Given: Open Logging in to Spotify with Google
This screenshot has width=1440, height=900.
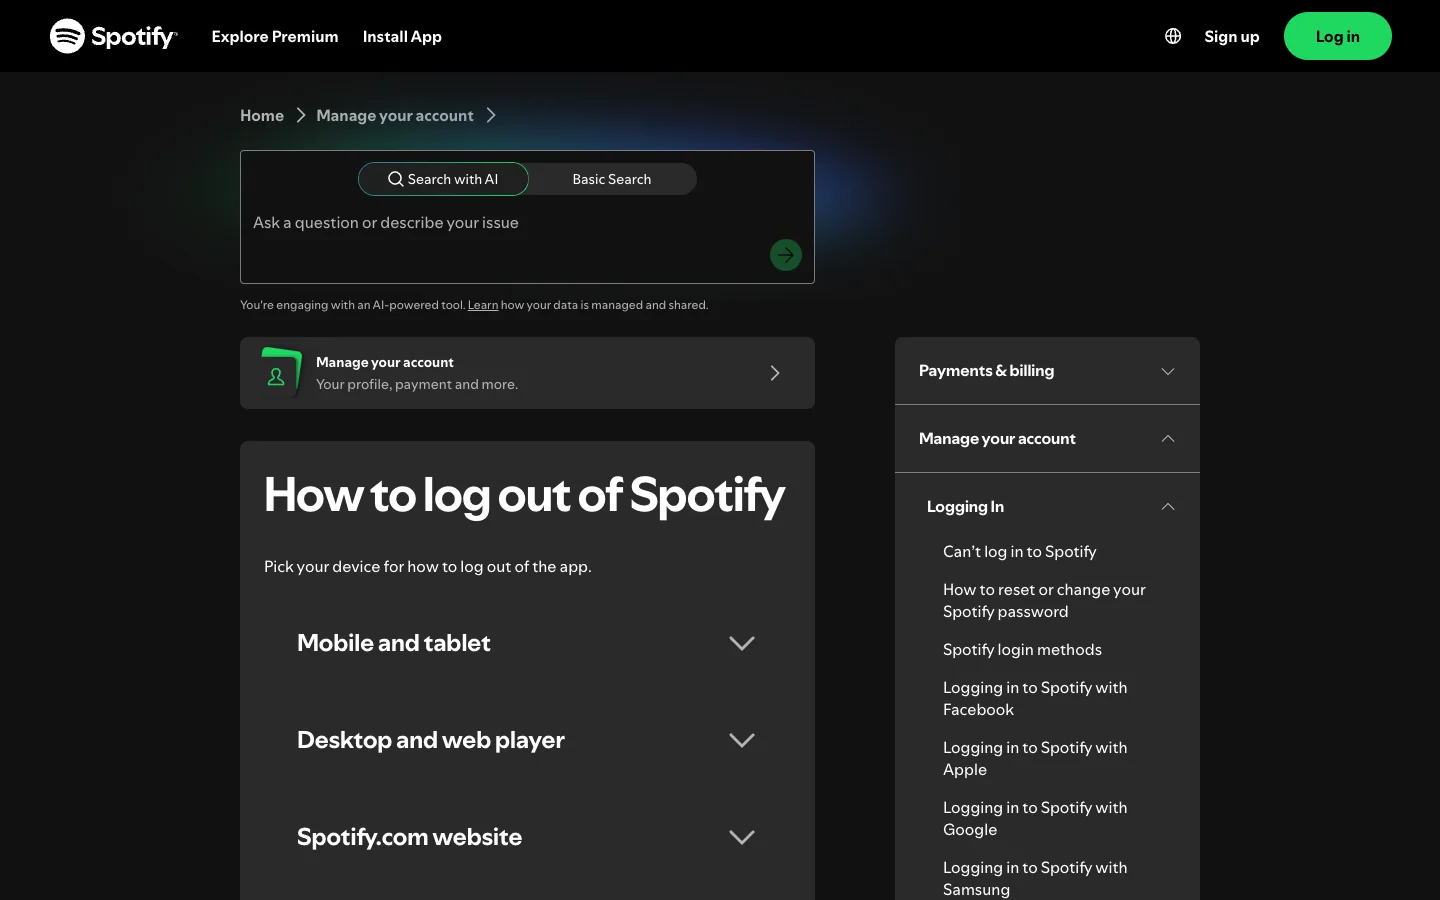Looking at the screenshot, I should click(1035, 819).
